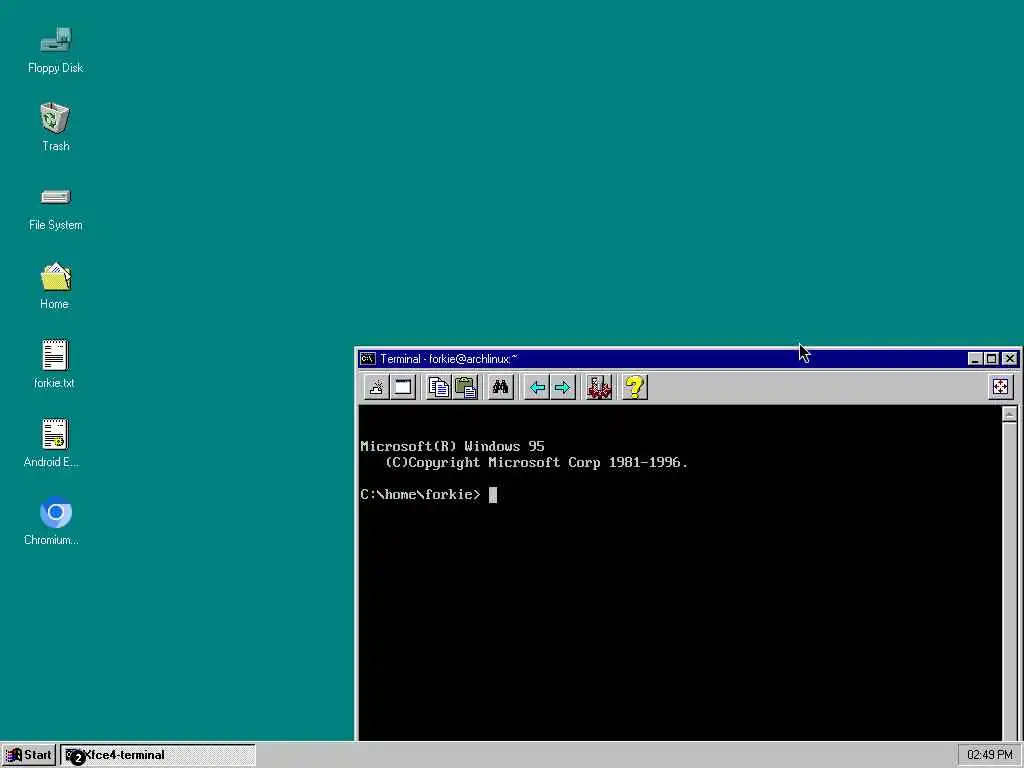The height and width of the screenshot is (768, 1024).
Task: Open a new terminal window via toolbar
Action: [x=403, y=387]
